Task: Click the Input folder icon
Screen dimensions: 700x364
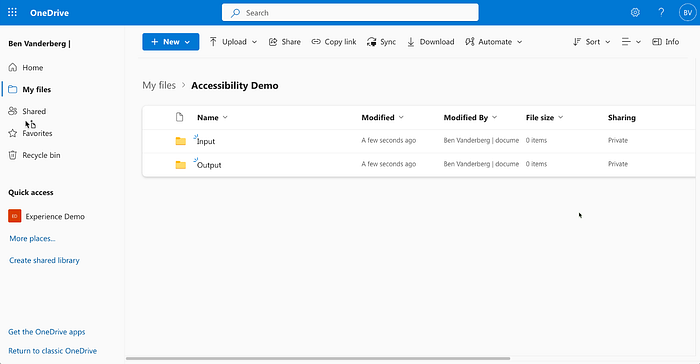Action: pos(180,141)
